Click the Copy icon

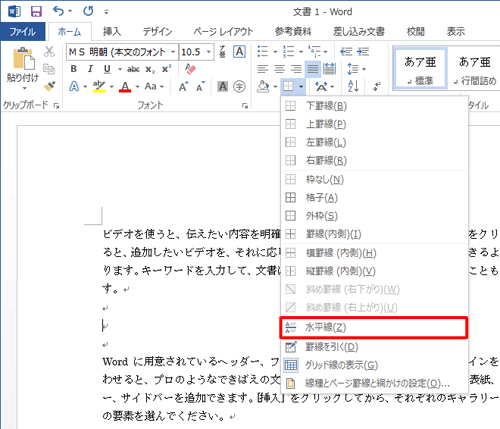pos(49,69)
